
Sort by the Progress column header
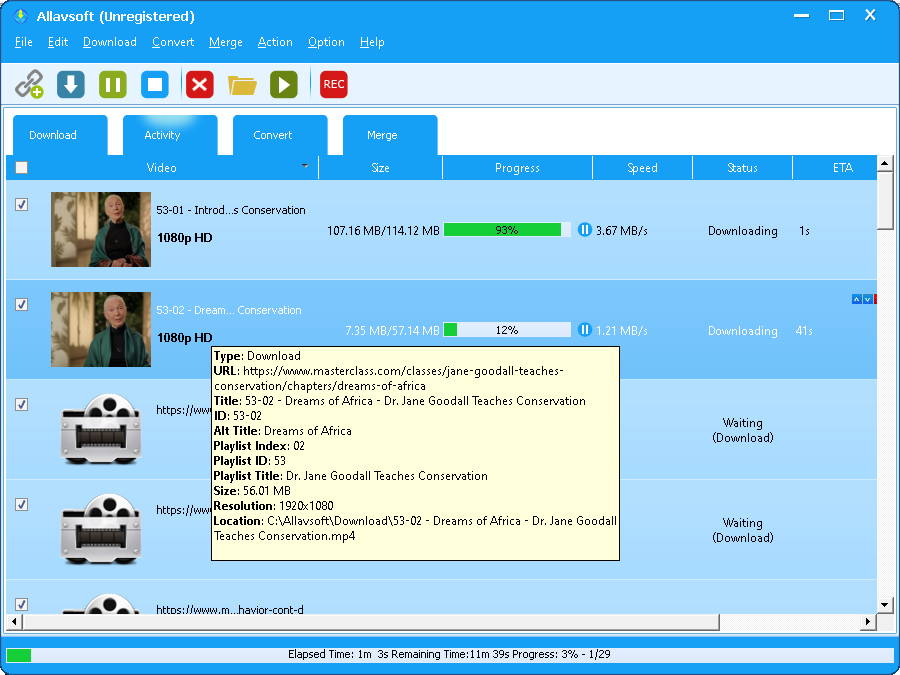(517, 168)
